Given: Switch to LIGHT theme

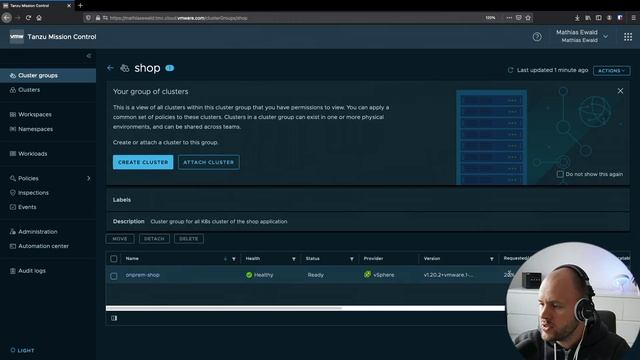Looking at the screenshot, I should pyautogui.click(x=22, y=351).
